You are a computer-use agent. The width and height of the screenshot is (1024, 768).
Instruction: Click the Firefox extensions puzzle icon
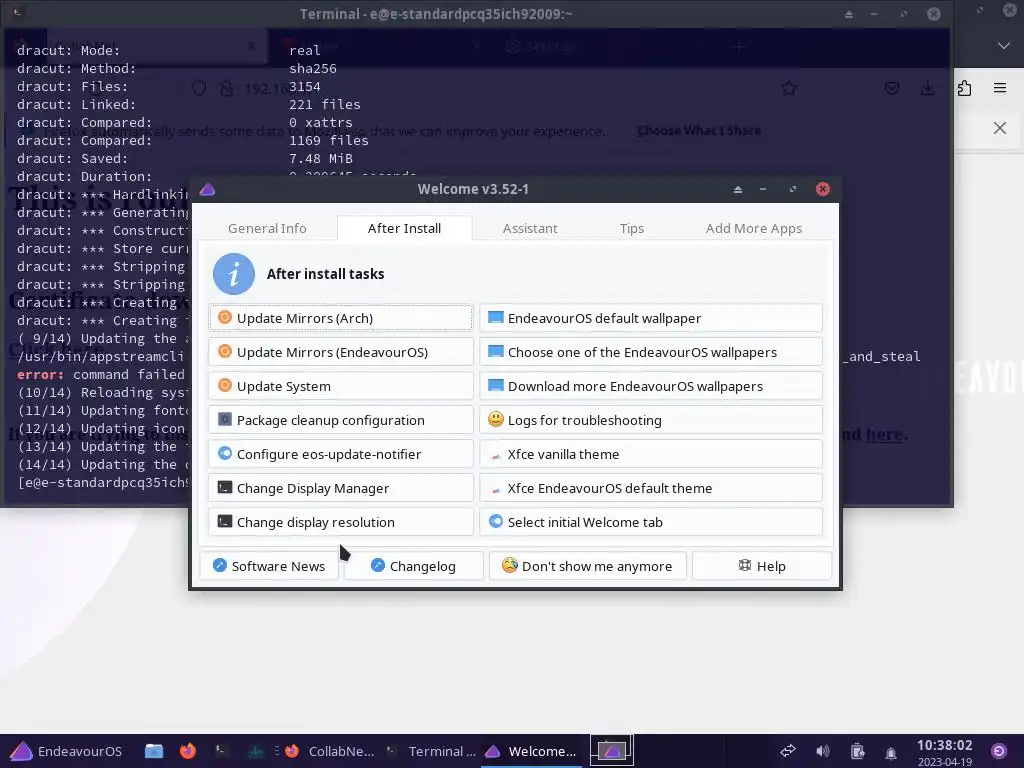[965, 88]
